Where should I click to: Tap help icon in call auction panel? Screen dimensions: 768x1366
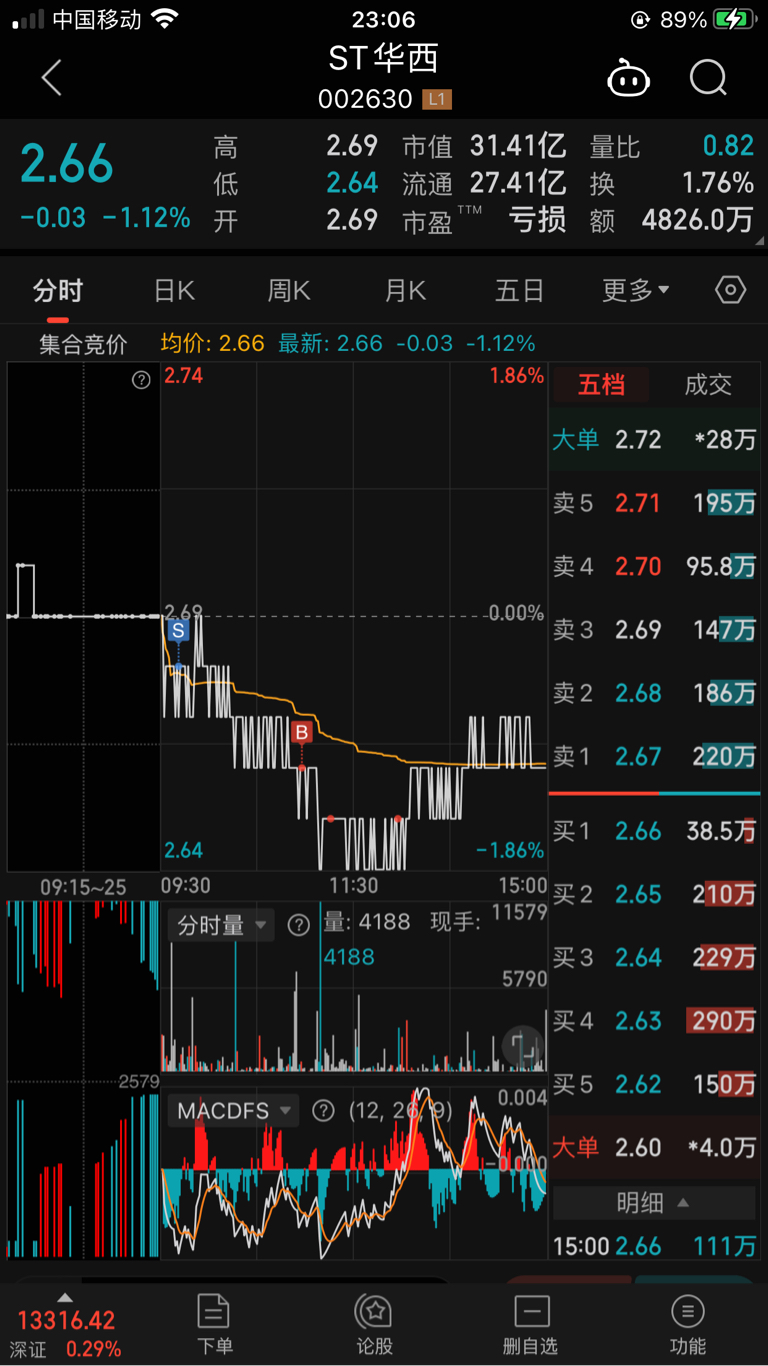click(x=141, y=380)
